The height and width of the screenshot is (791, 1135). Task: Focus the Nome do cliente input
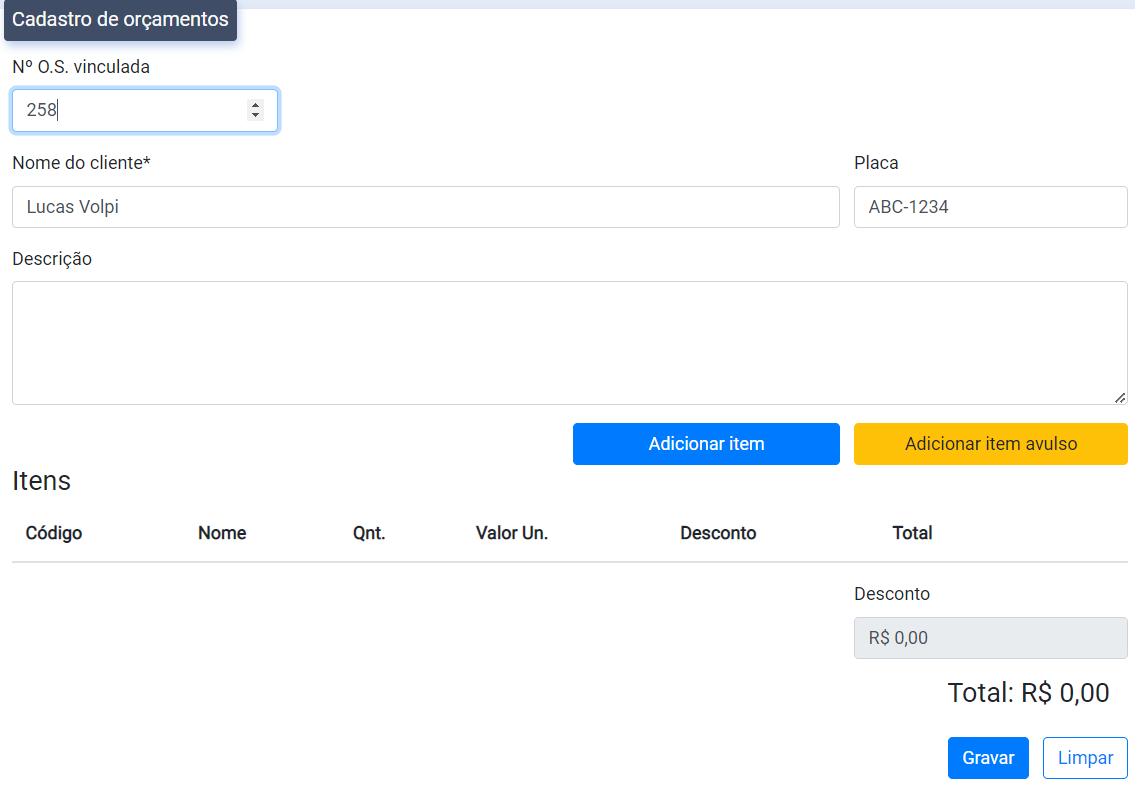(x=425, y=207)
